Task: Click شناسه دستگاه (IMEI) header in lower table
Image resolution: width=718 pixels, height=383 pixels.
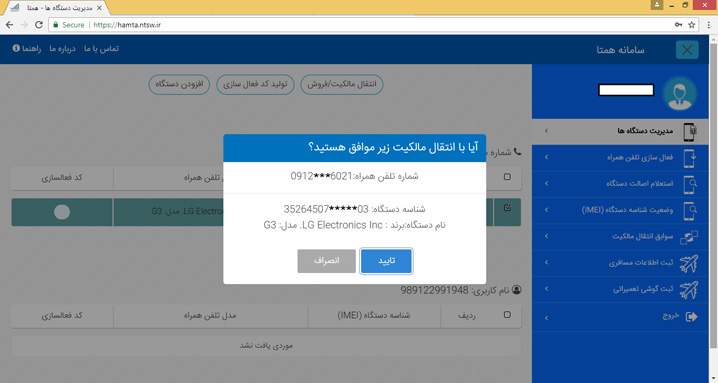Action: click(374, 315)
